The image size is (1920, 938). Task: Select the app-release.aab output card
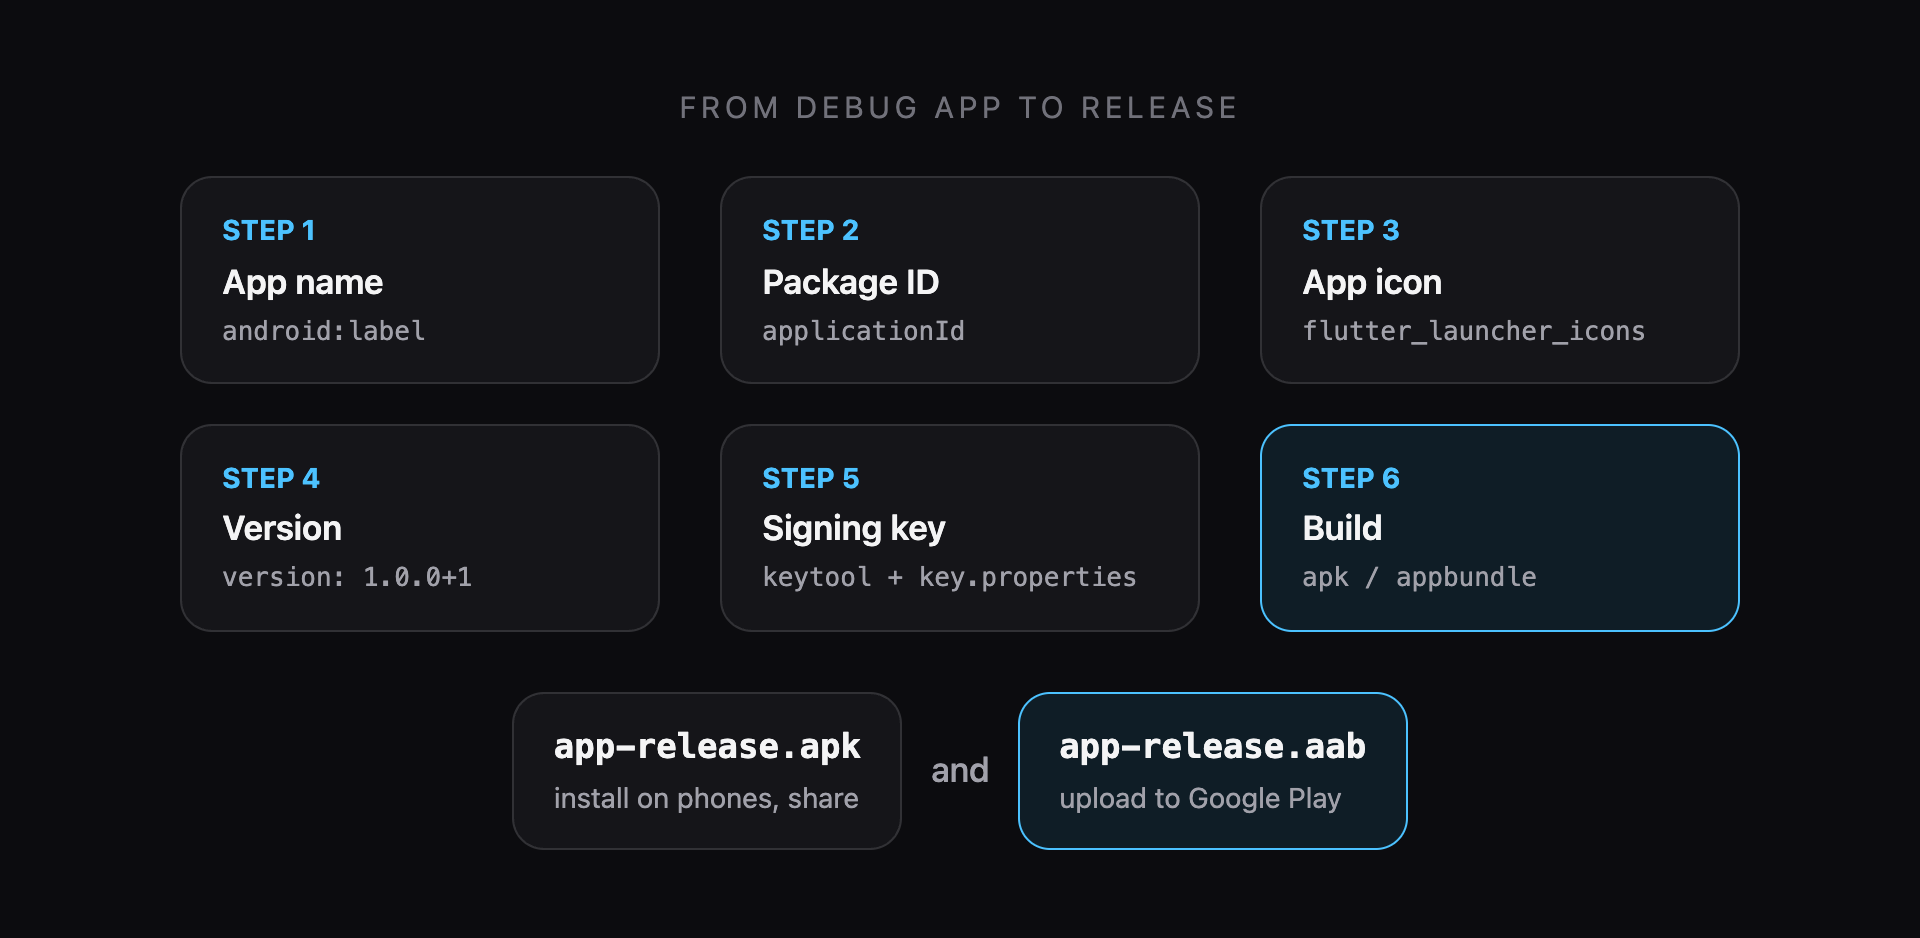click(1213, 771)
